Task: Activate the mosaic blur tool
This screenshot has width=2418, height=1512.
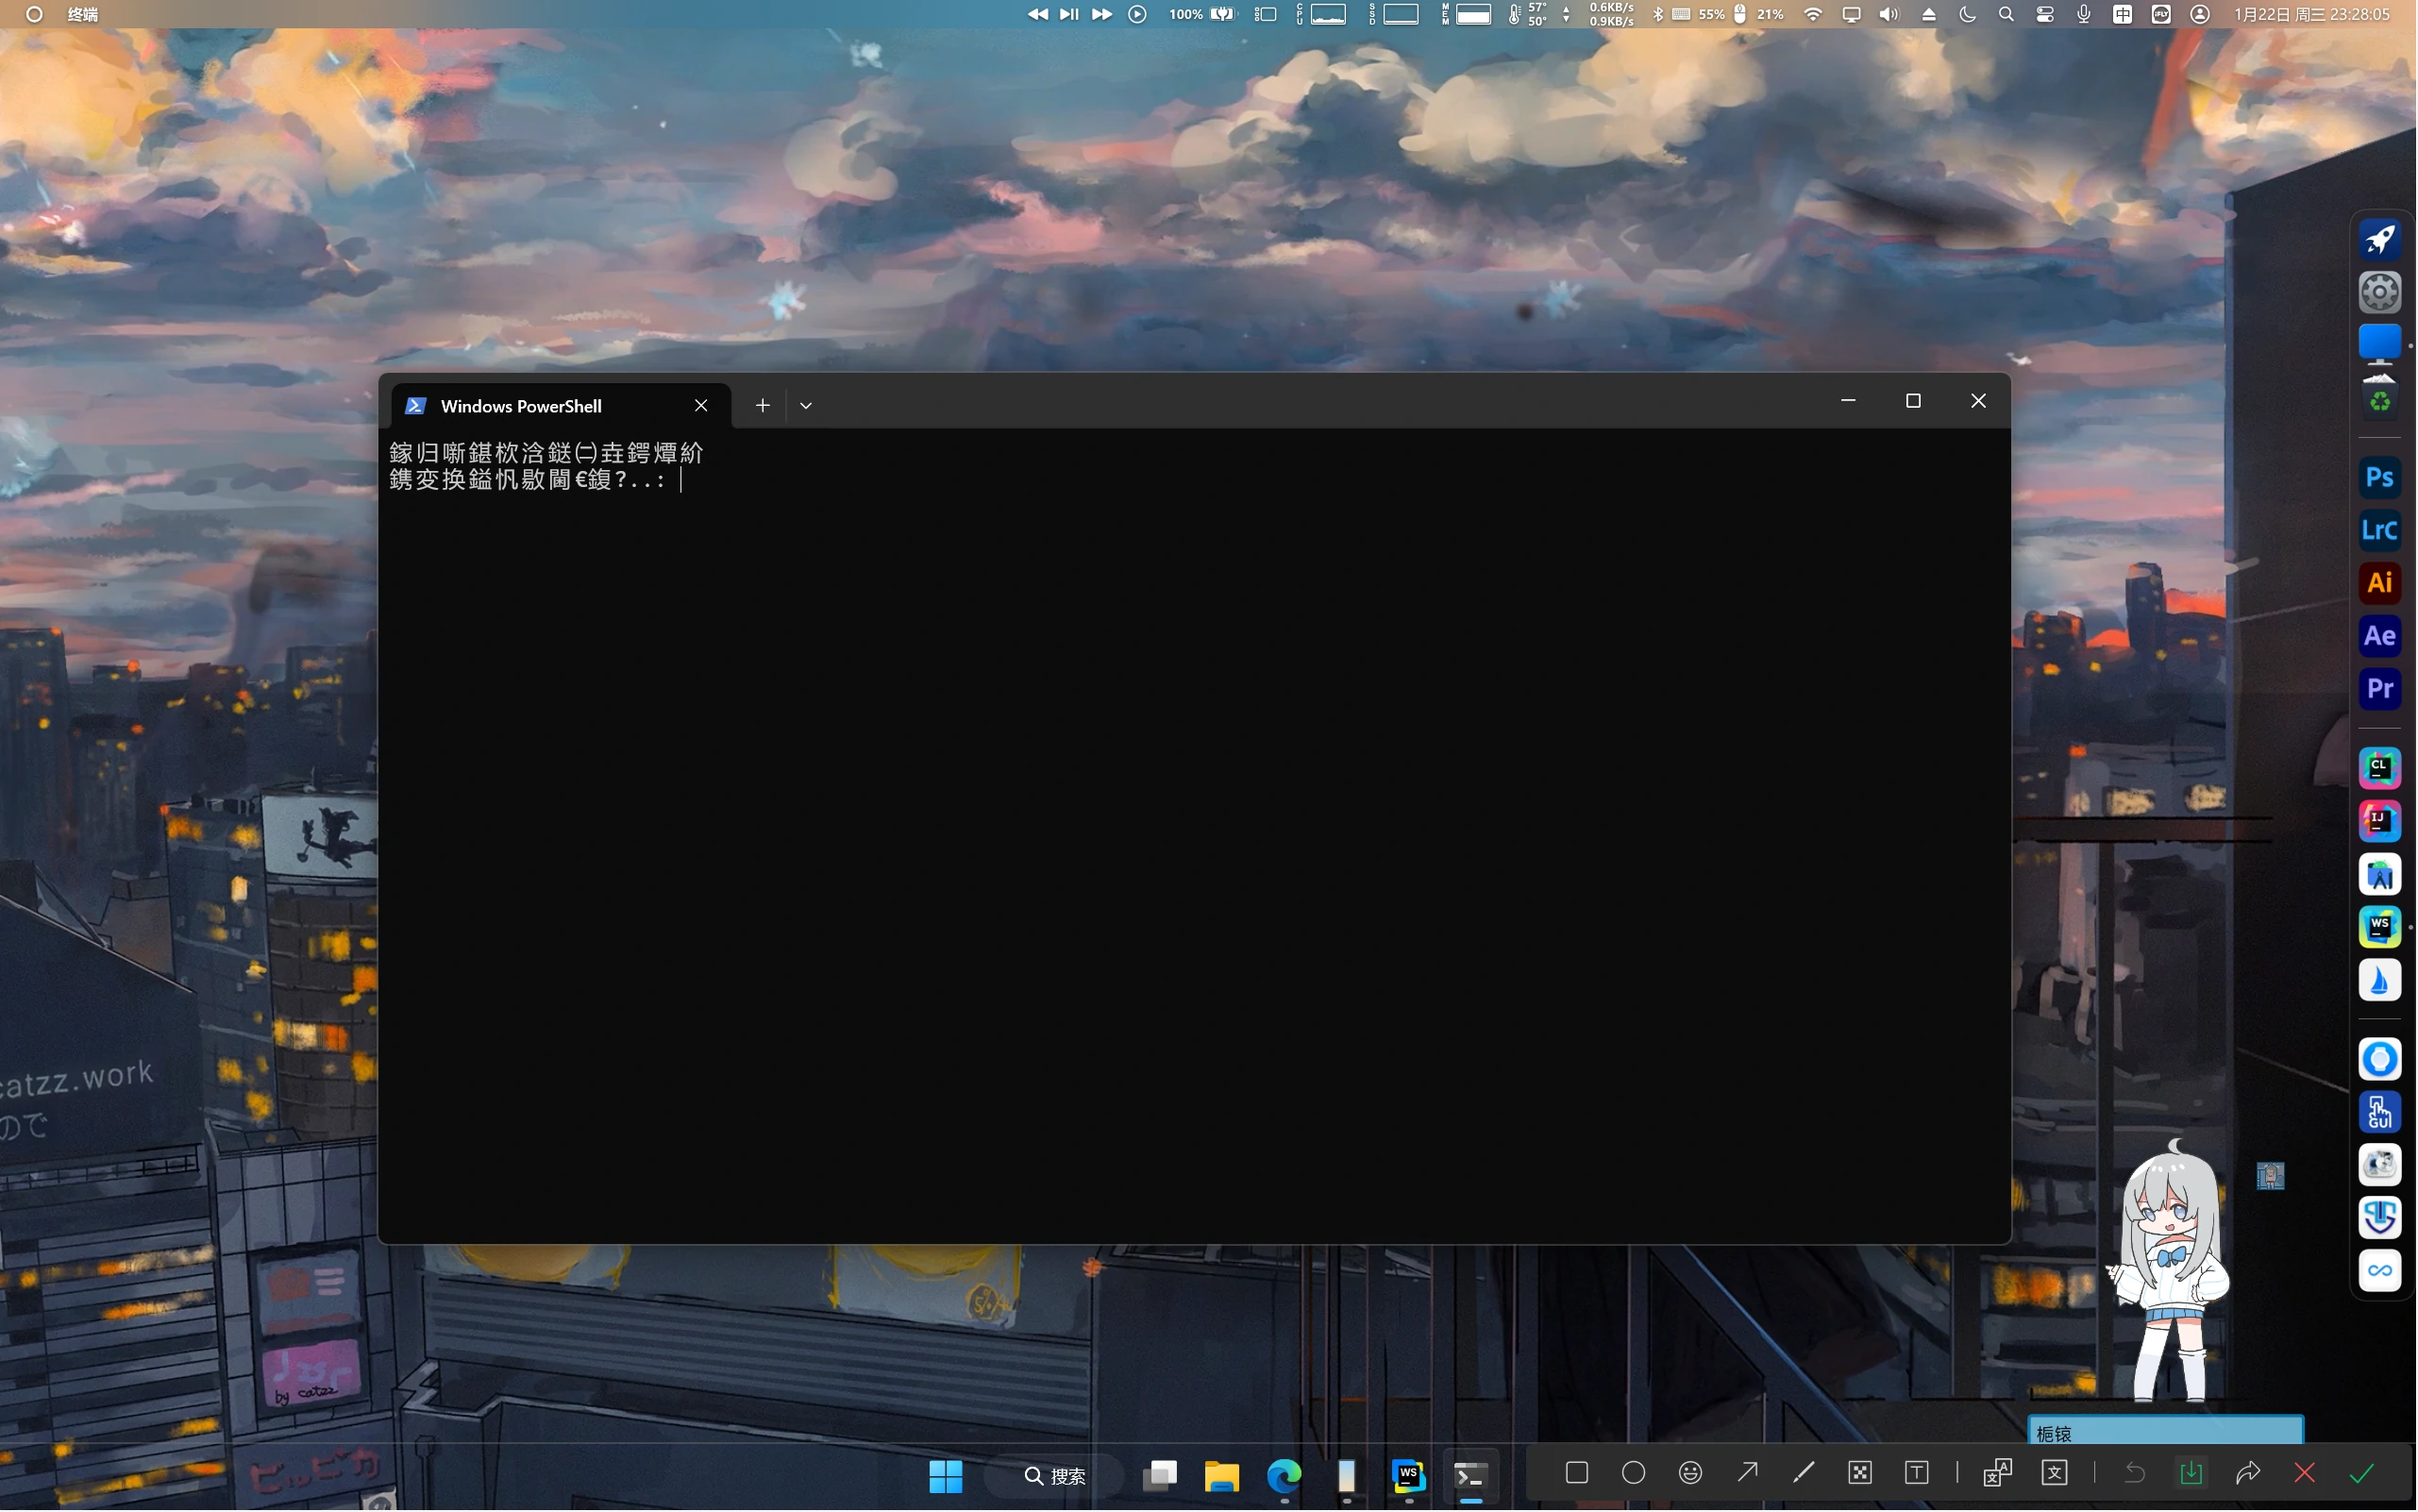Action: [1860, 1473]
